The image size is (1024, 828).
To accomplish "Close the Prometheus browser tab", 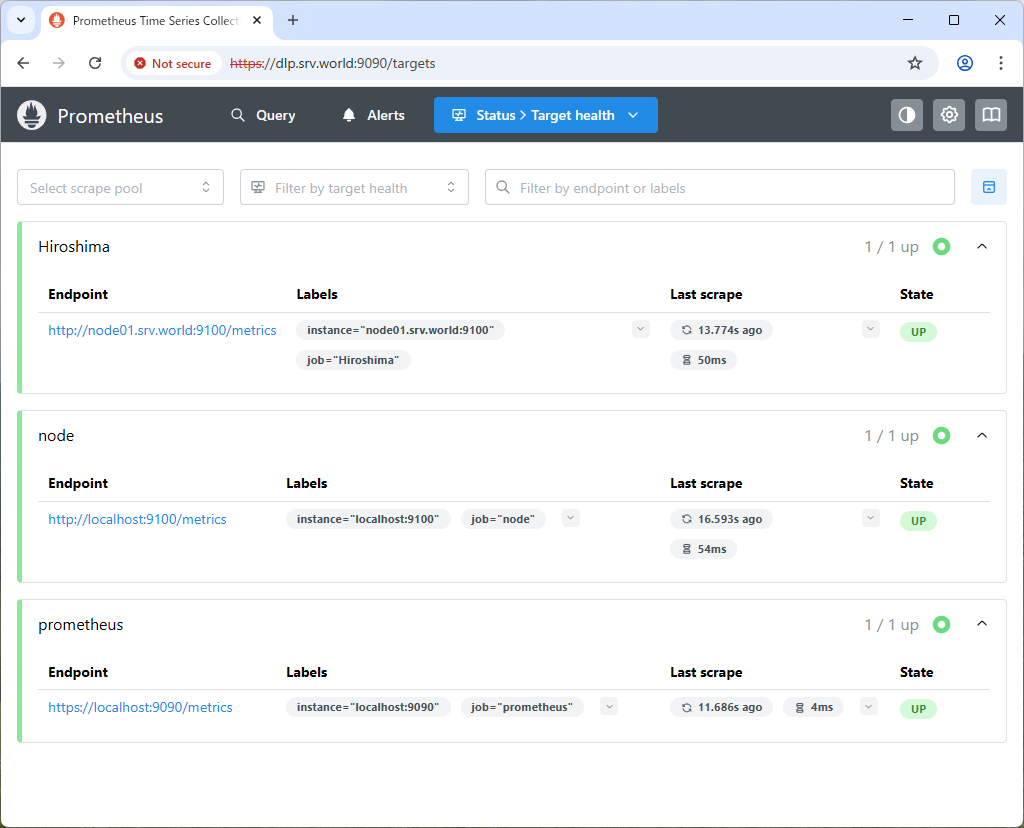I will [257, 20].
